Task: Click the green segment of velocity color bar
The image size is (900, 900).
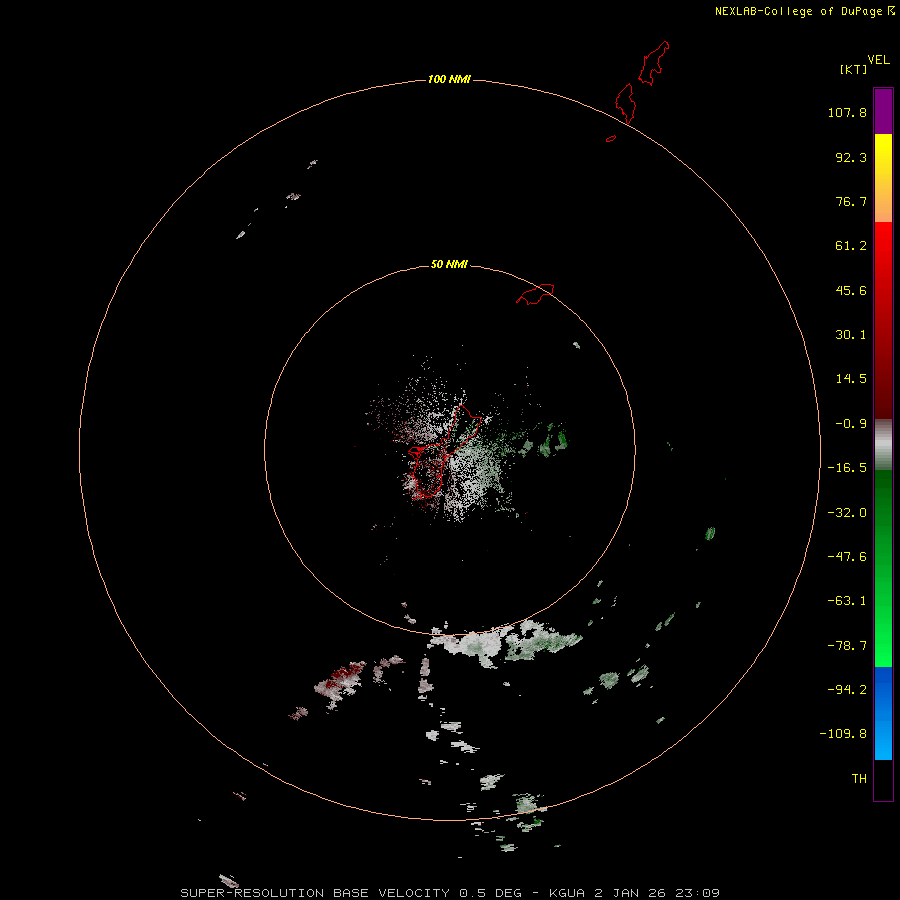Action: (883, 568)
